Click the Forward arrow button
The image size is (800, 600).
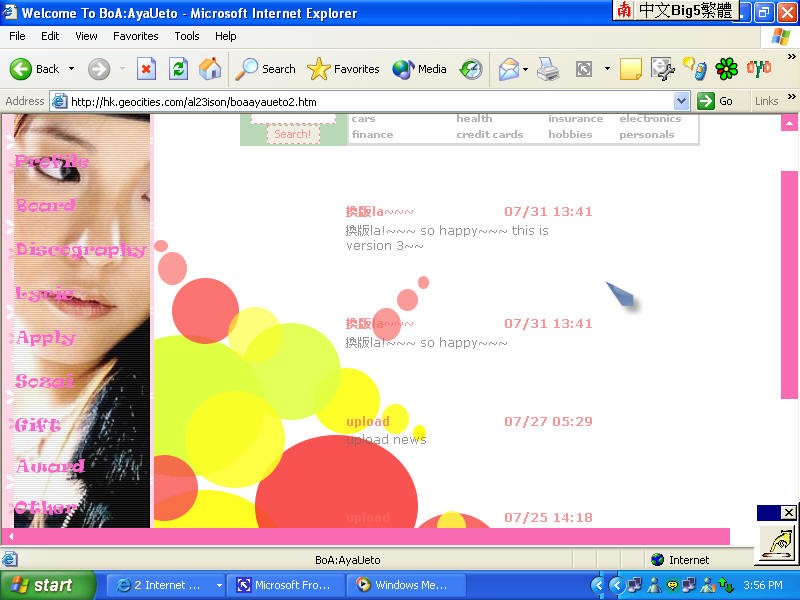point(98,69)
